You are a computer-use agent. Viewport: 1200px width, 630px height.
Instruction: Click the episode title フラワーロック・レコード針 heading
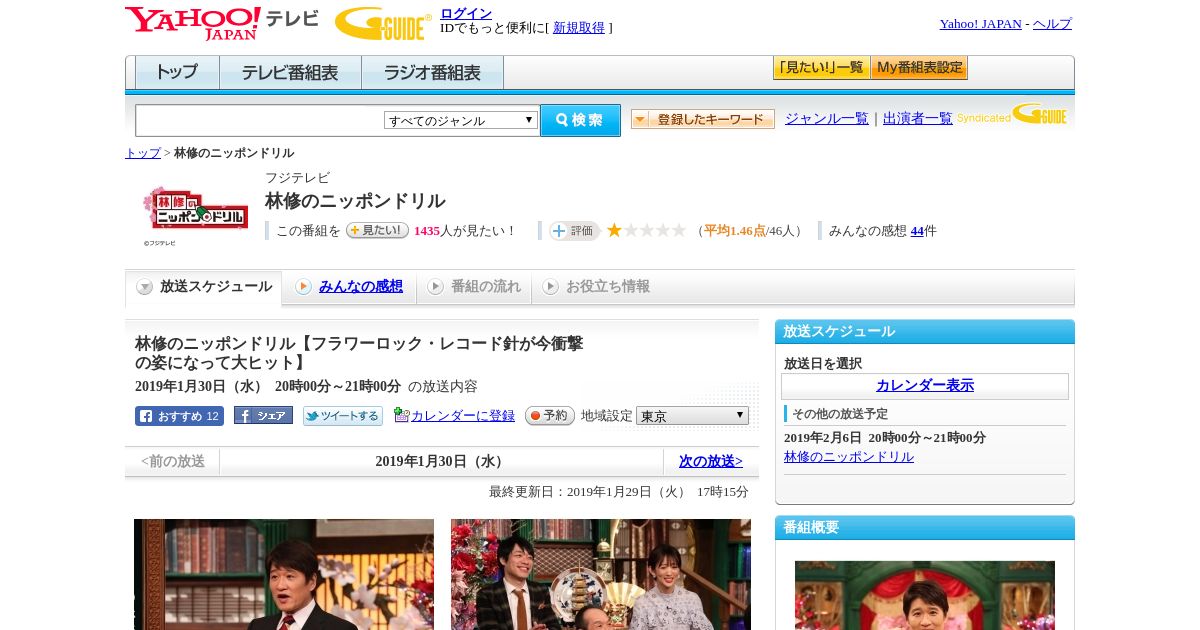[359, 353]
